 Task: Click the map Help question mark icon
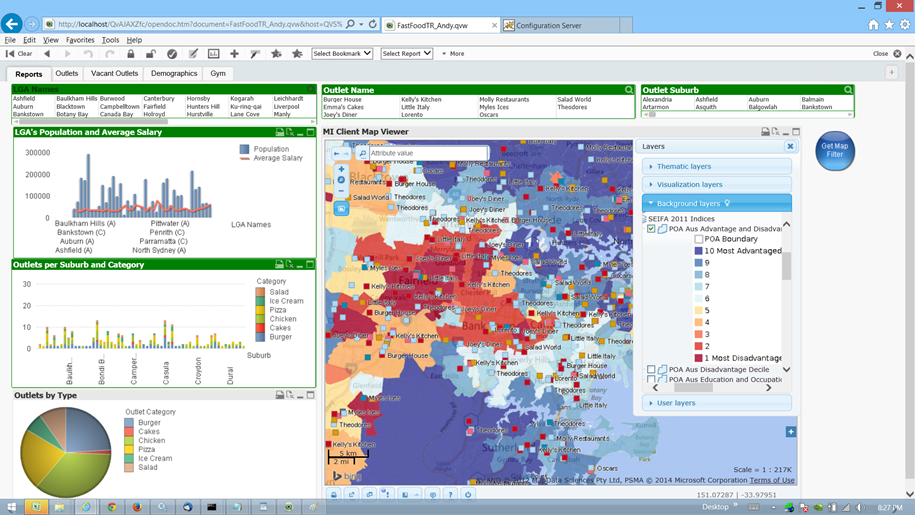(450, 495)
